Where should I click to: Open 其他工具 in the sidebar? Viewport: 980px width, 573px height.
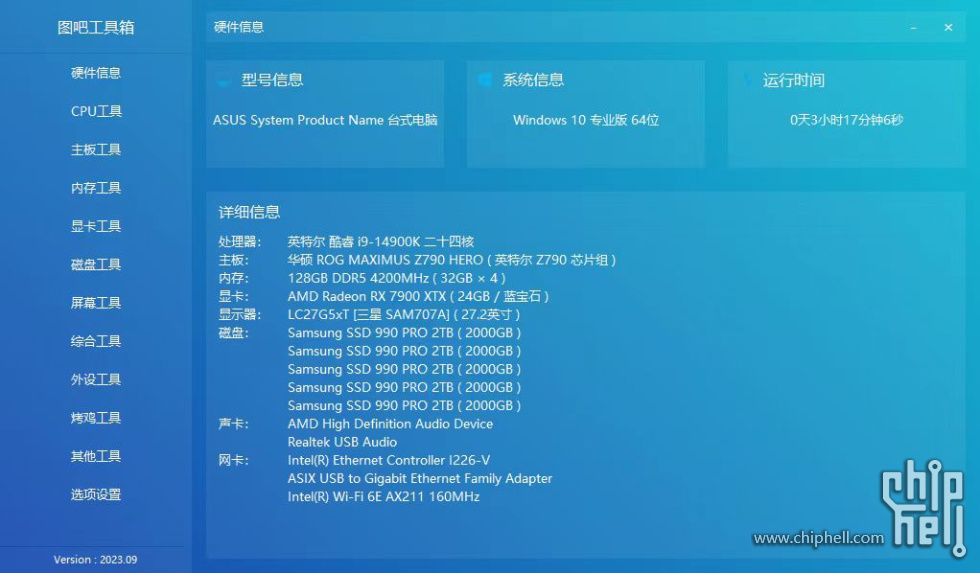[x=96, y=456]
